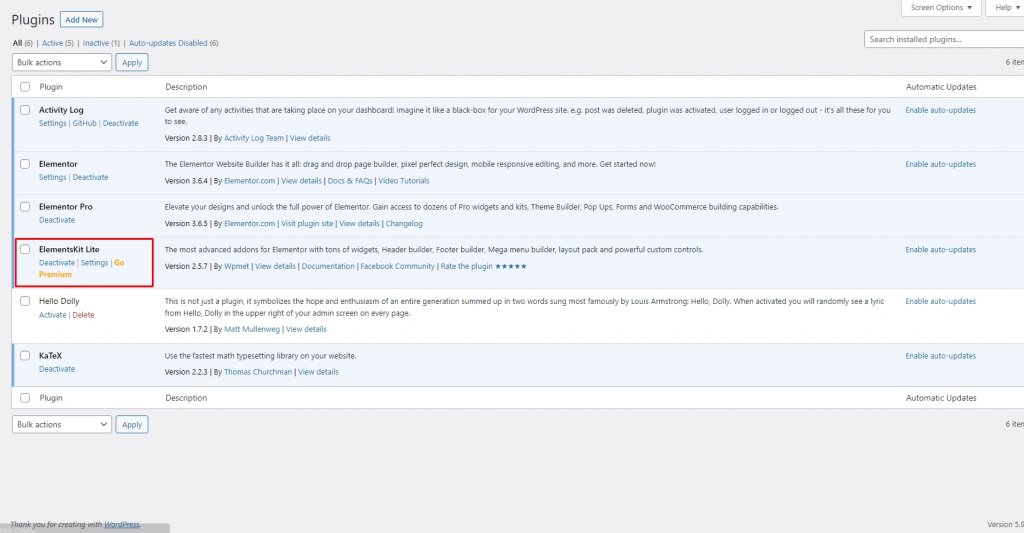The image size is (1024, 533).
Task: Open the Wpmet author link
Action: (236, 266)
